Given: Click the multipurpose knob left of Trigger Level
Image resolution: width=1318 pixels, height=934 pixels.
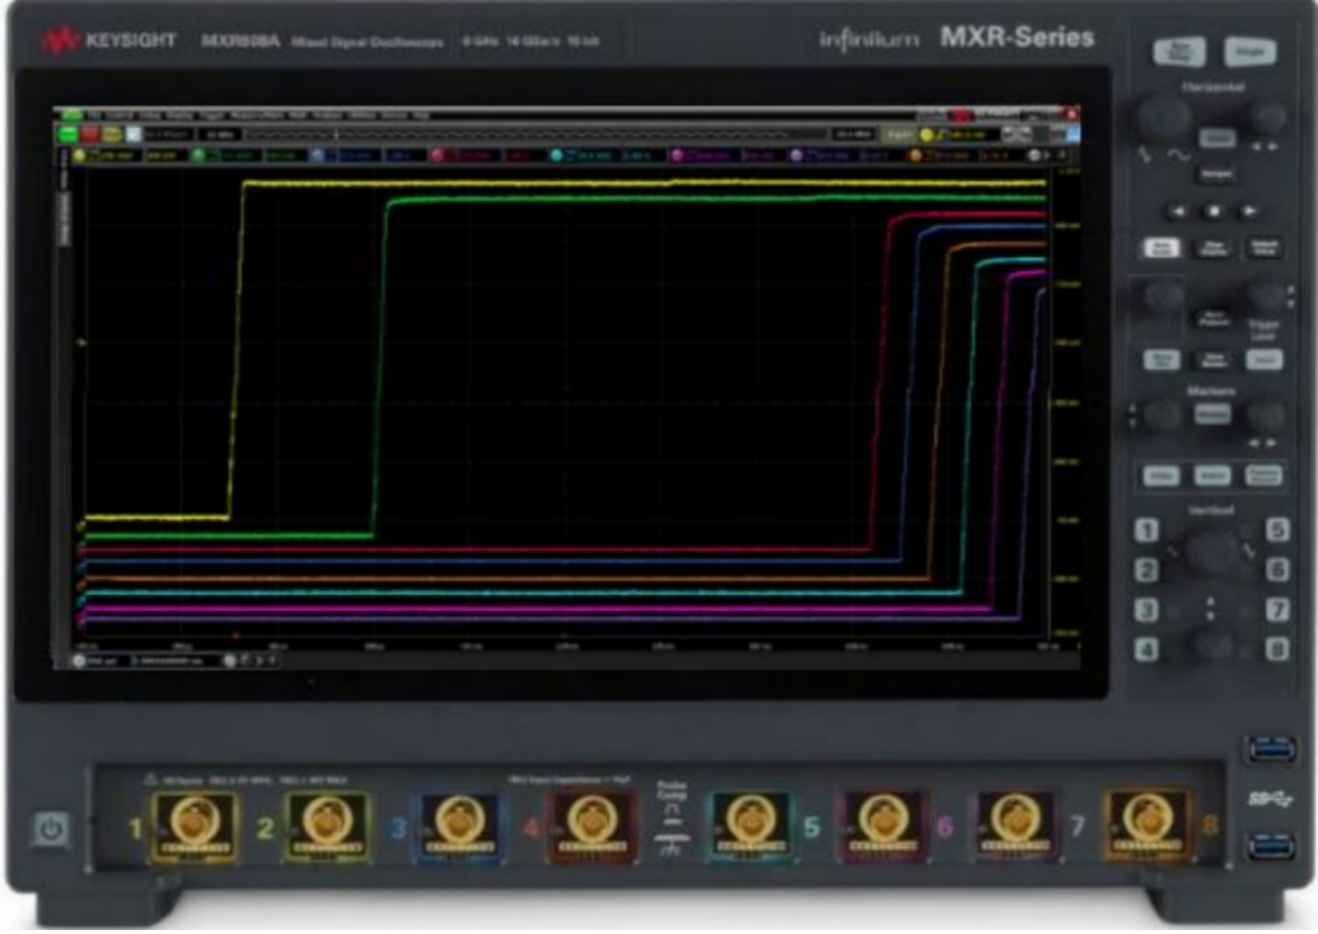Looking at the screenshot, I should (x=1163, y=297).
